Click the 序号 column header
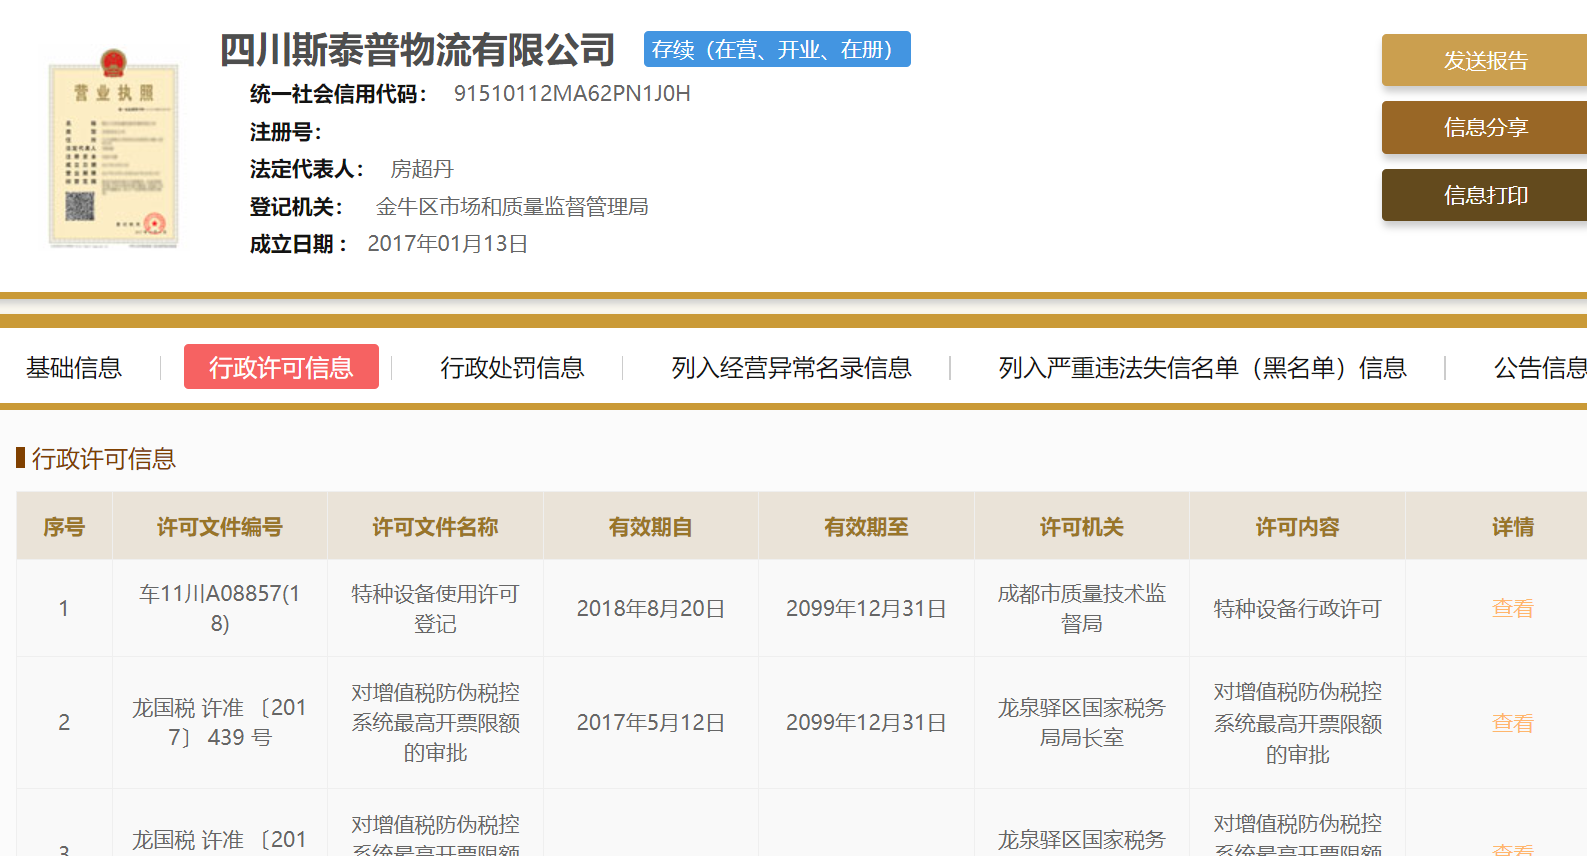 click(64, 527)
